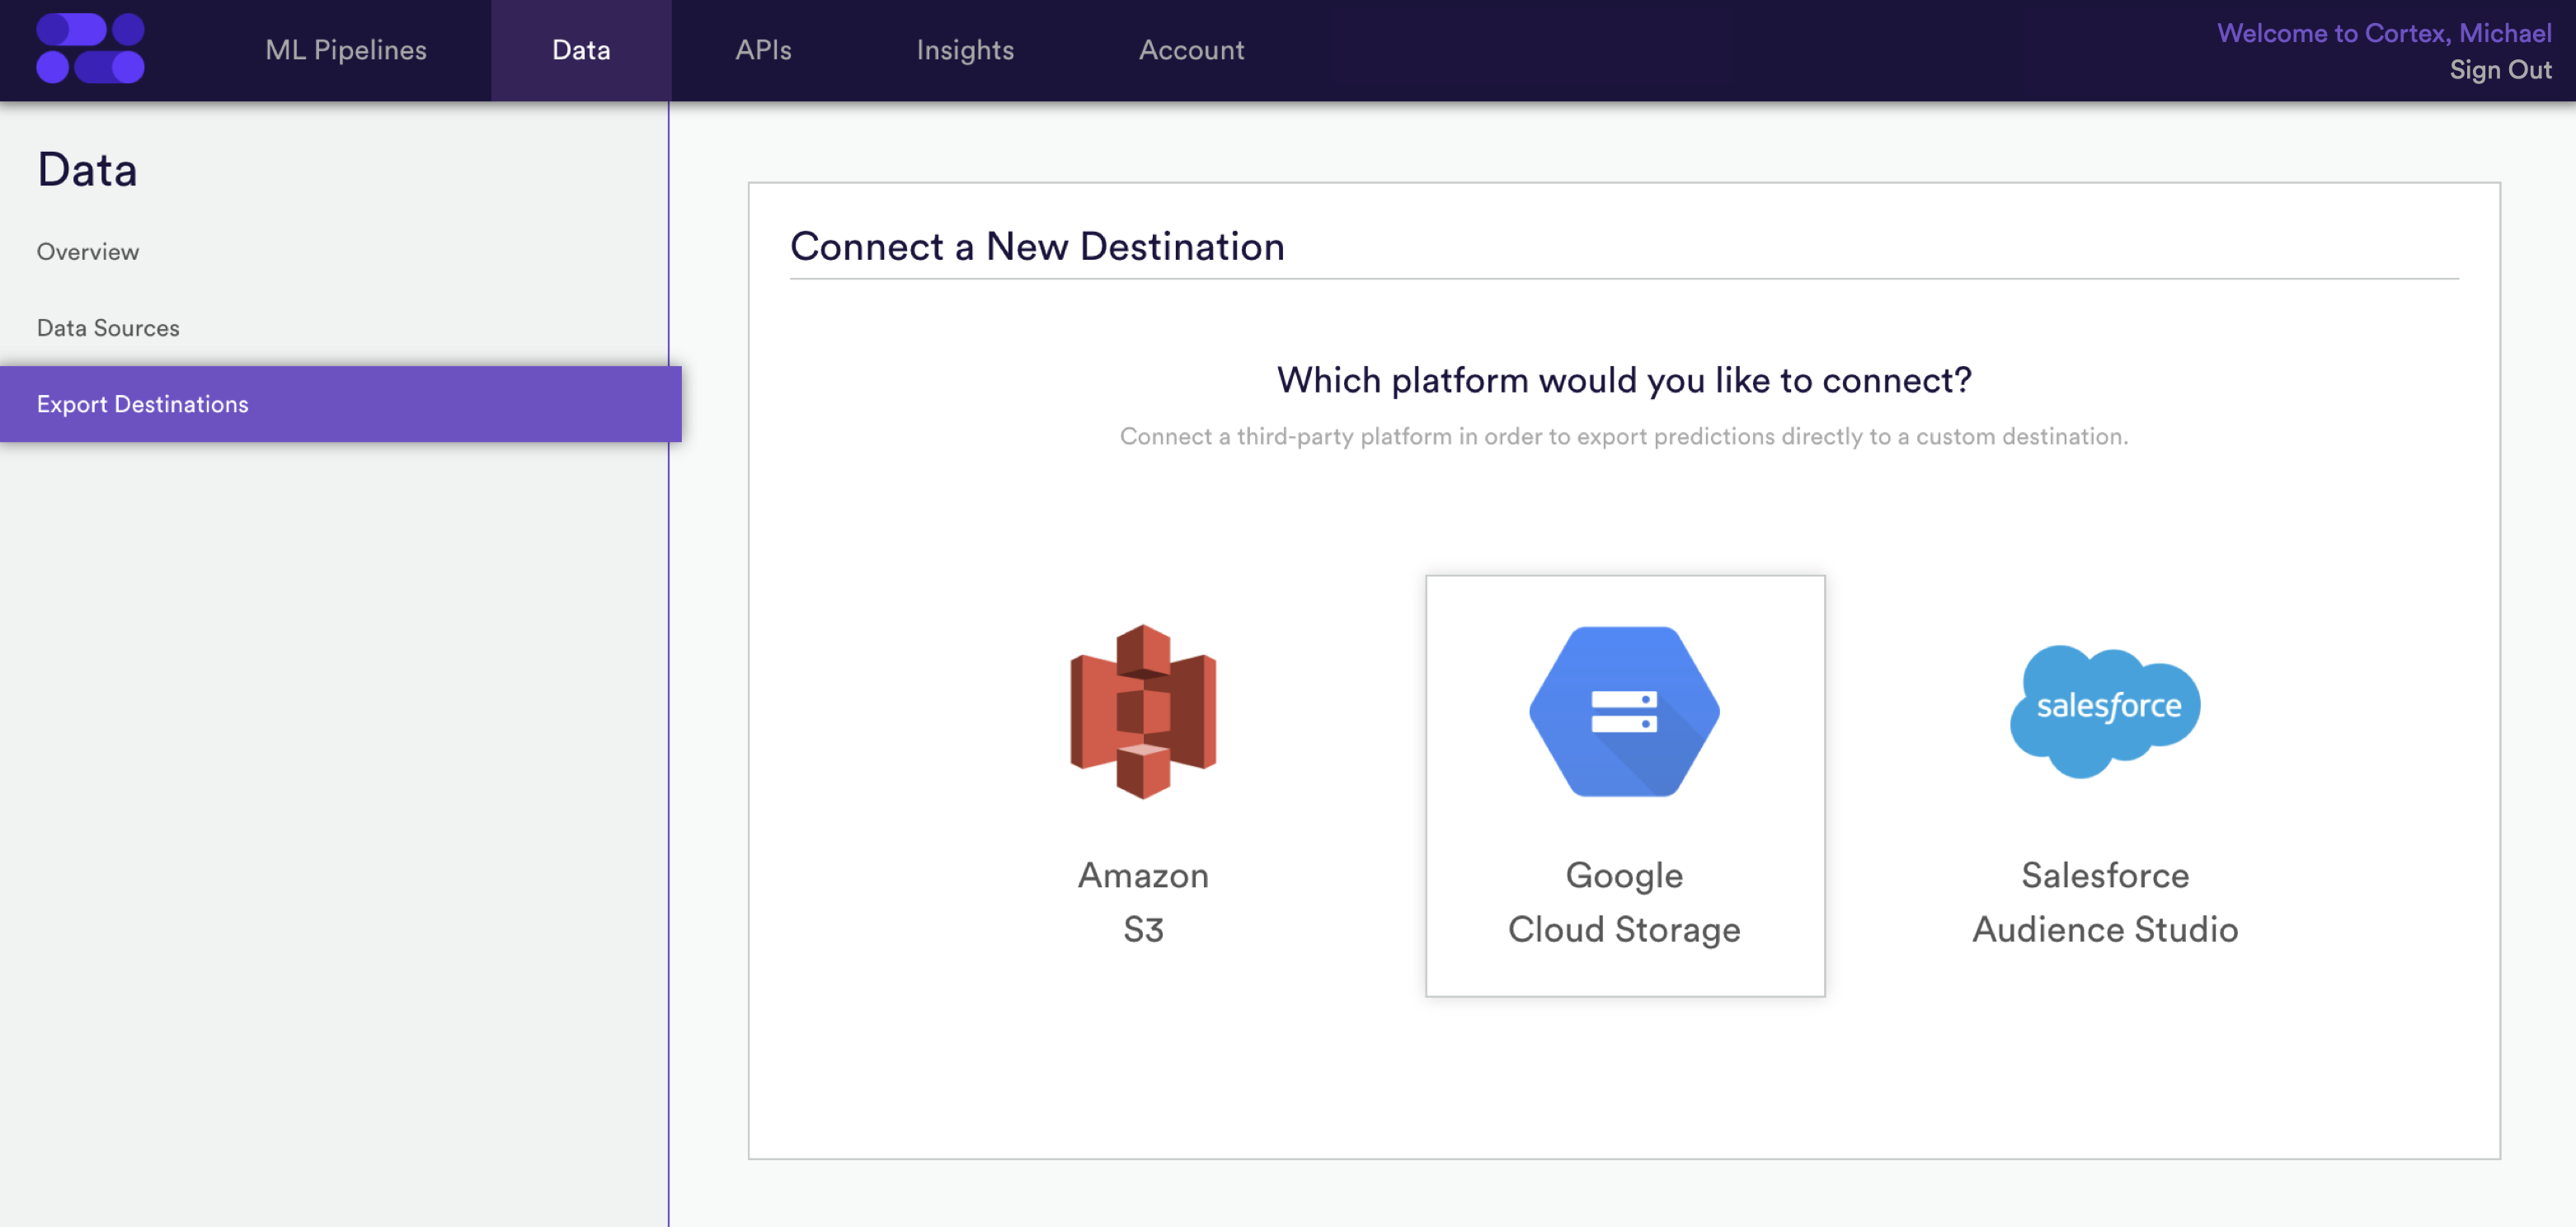Click the Connect a New Destination heading

(x=1037, y=246)
